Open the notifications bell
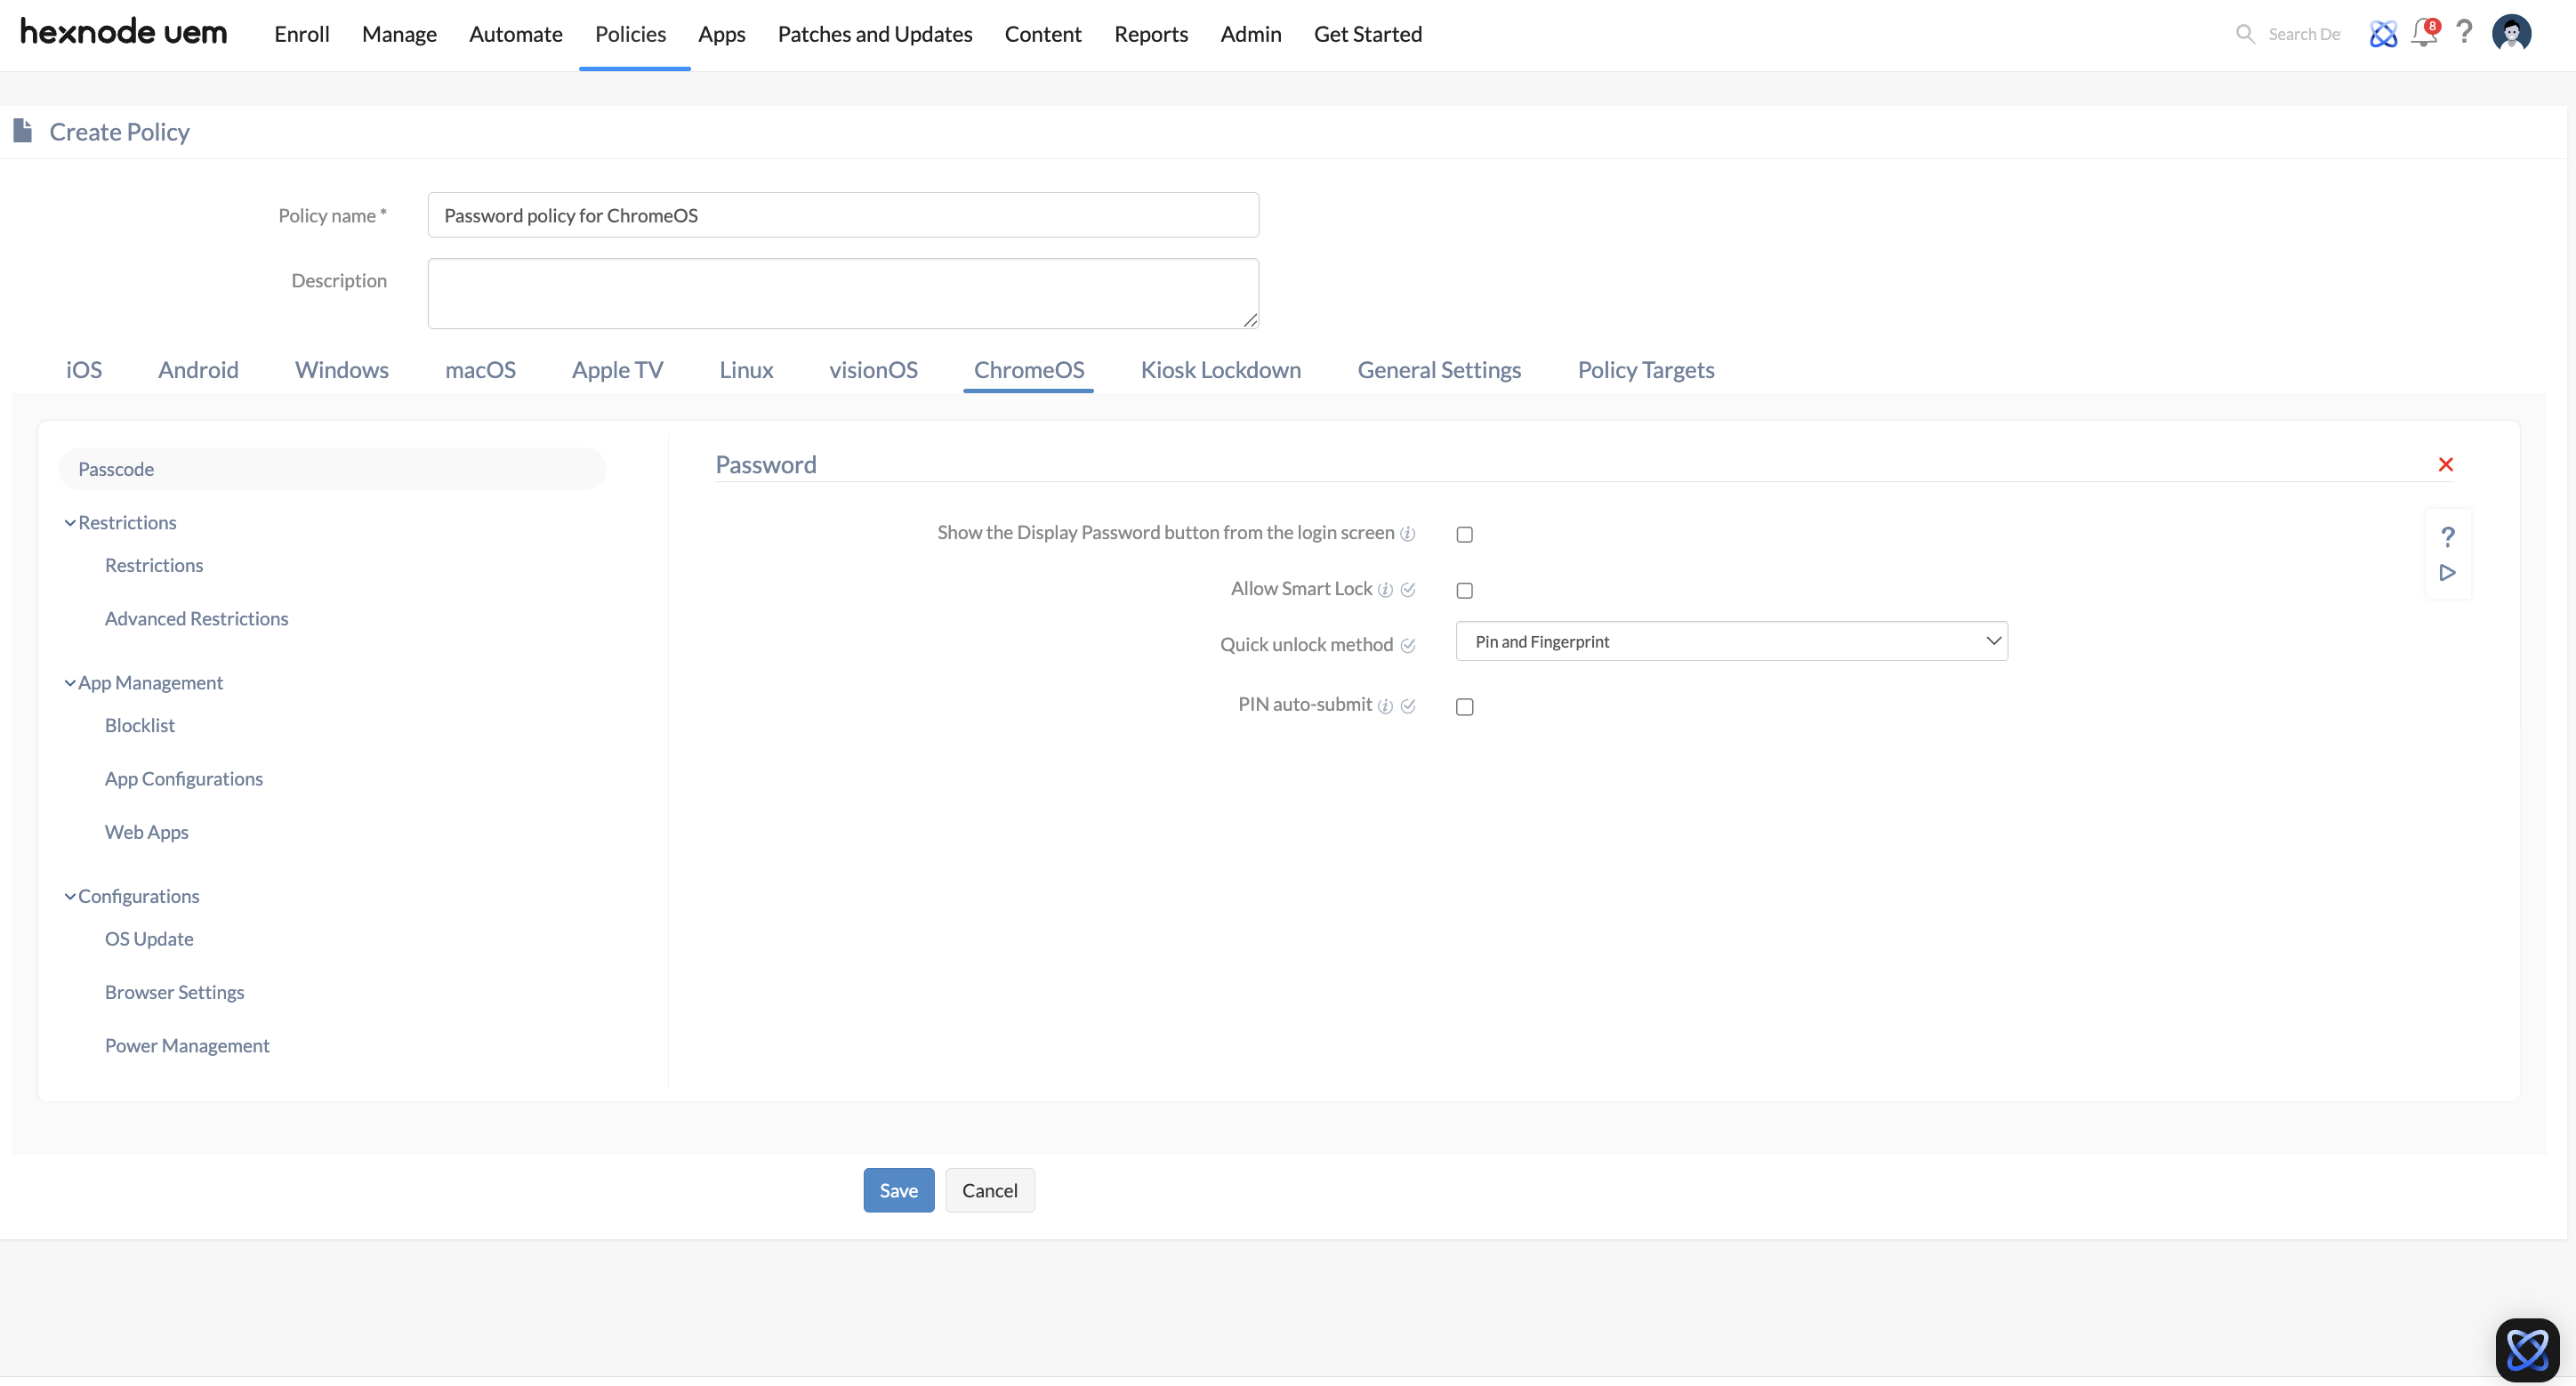Screen dimensions: 2576x1386 click(2425, 33)
